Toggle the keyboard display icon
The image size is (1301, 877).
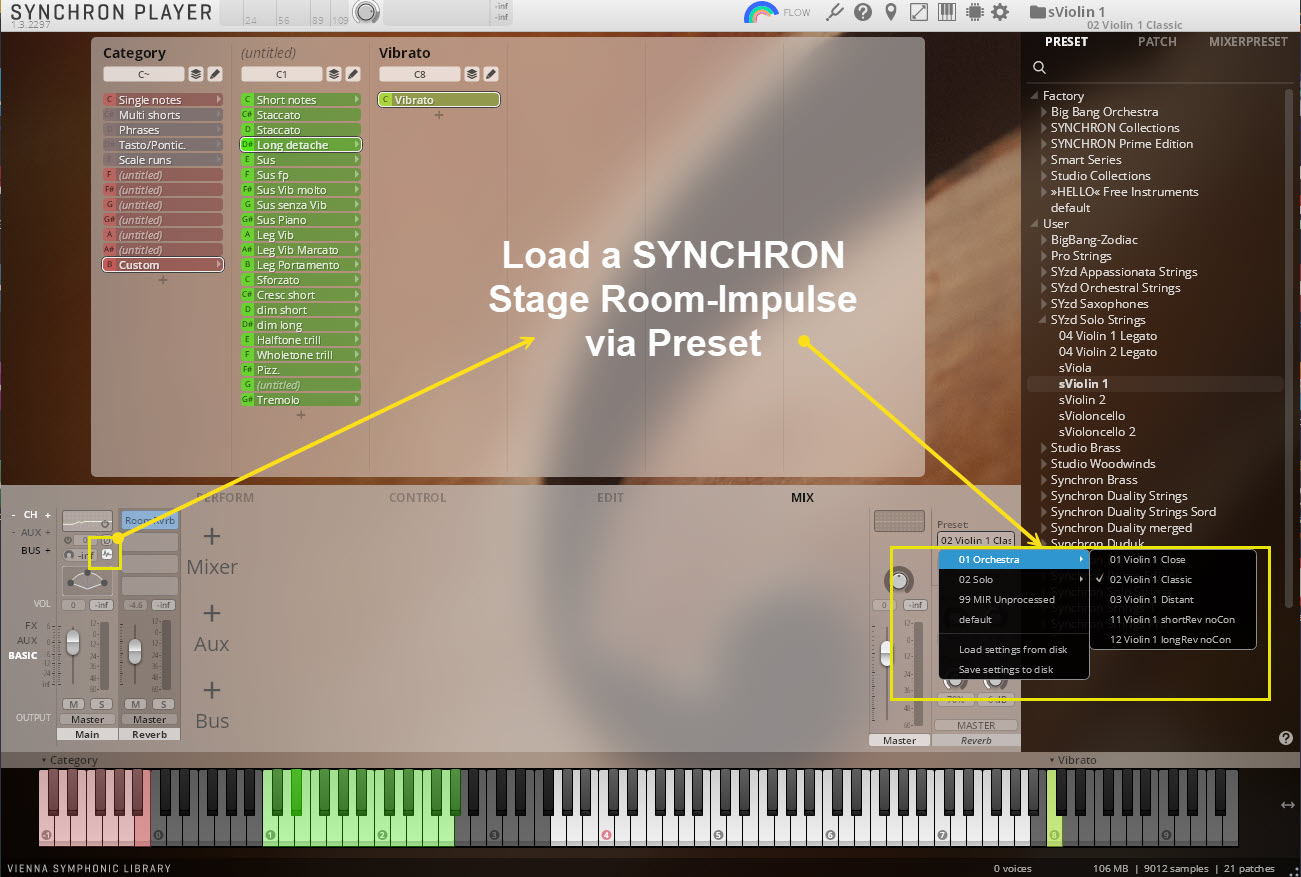pyautogui.click(x=946, y=12)
